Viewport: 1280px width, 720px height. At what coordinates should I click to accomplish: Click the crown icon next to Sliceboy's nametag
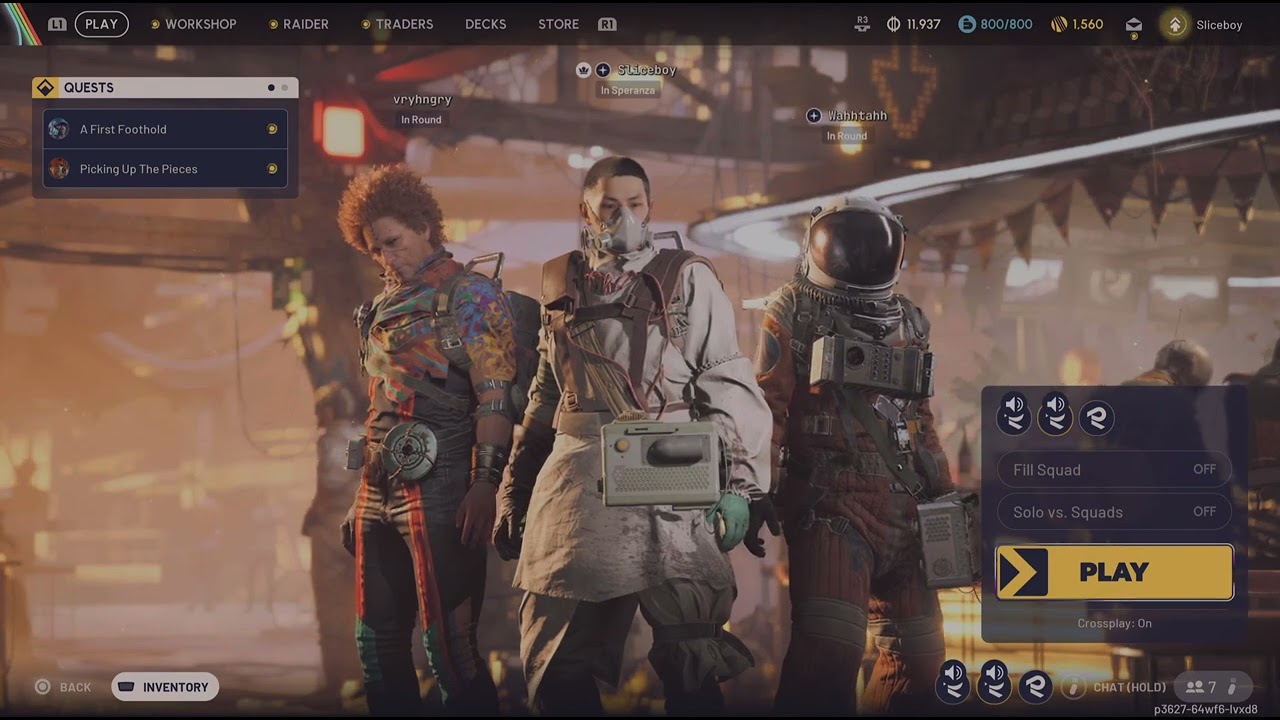584,70
